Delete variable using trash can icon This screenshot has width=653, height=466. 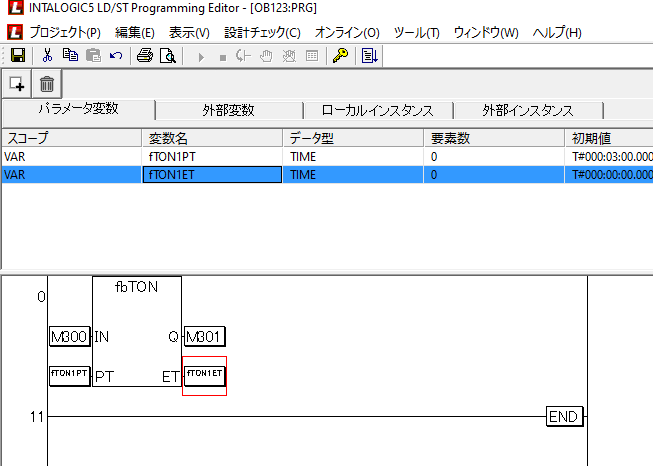click(x=47, y=84)
